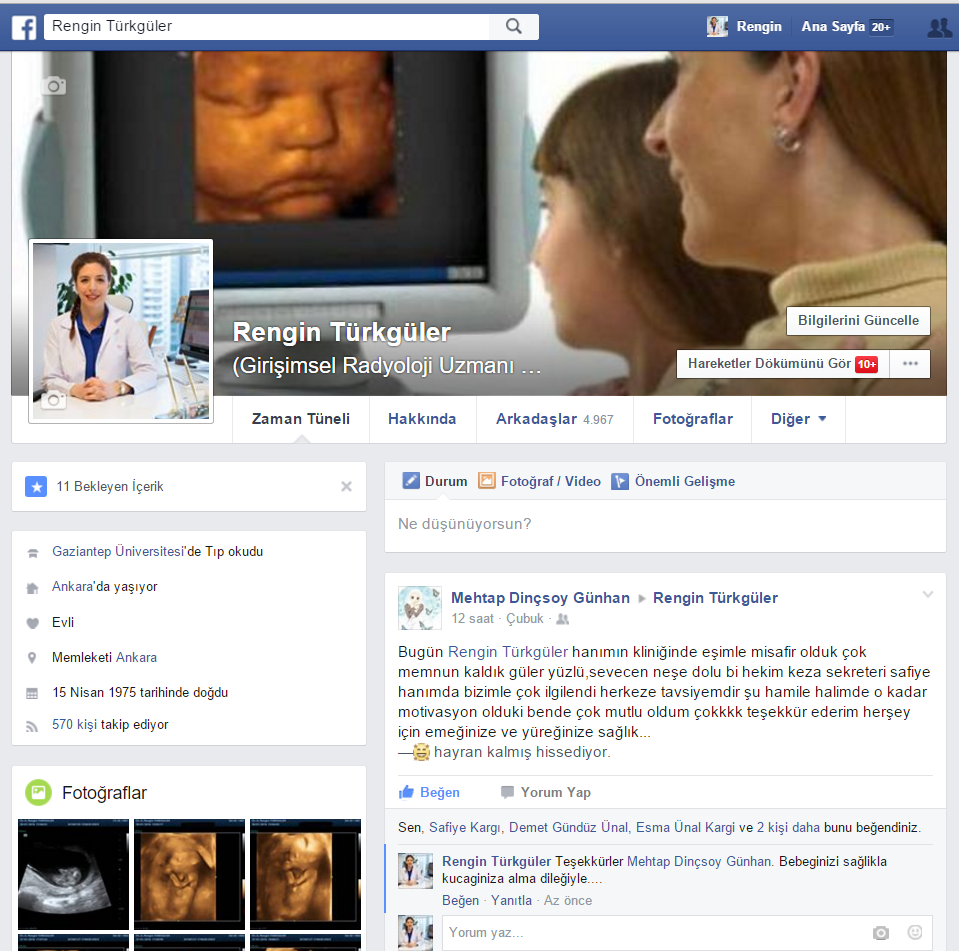Click the Facebook logo icon

point(24,27)
